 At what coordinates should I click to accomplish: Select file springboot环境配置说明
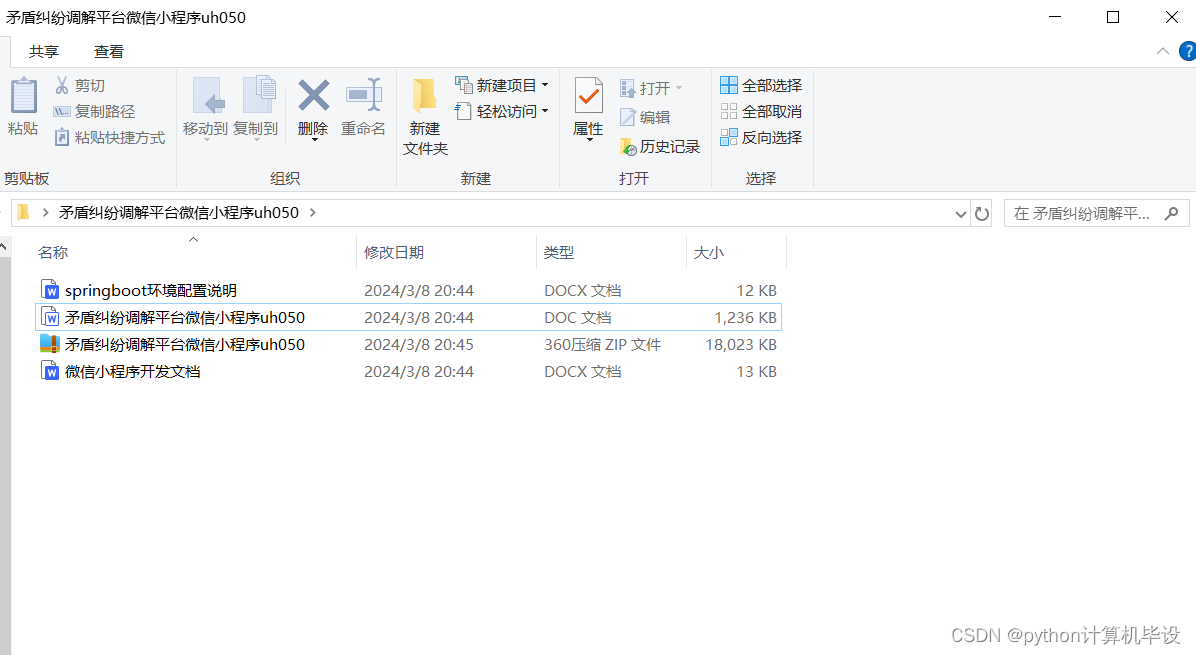(150, 291)
